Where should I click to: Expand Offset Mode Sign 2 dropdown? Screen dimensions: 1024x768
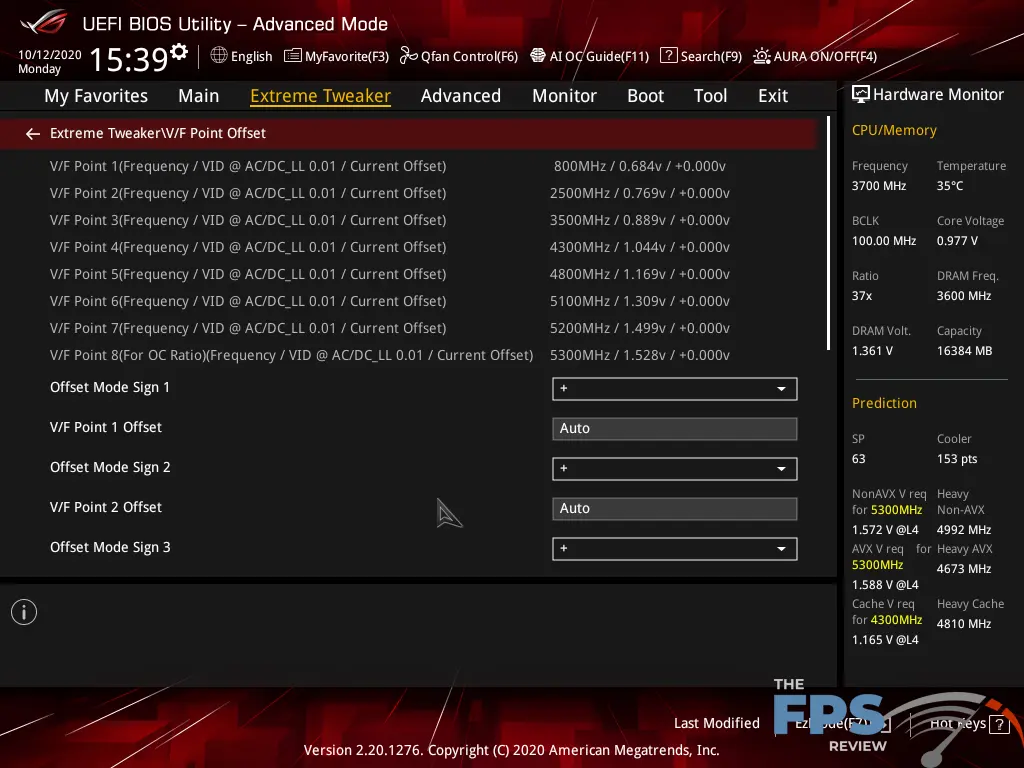pyautogui.click(x=675, y=468)
